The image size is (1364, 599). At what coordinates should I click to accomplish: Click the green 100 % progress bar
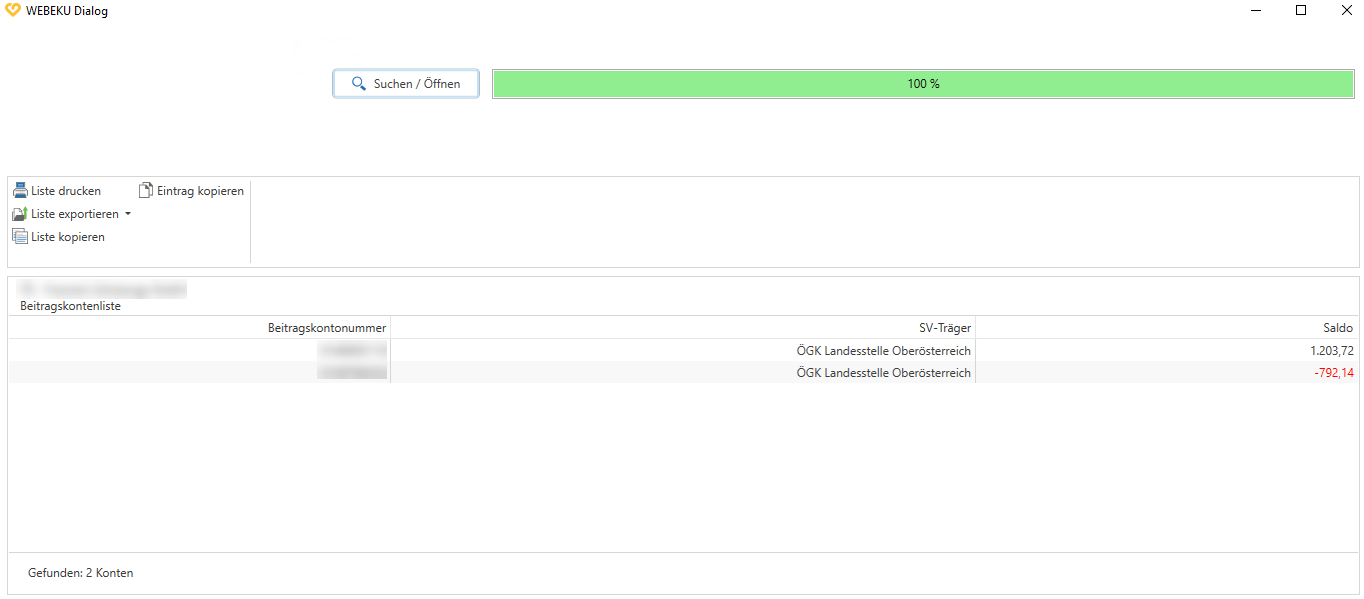(922, 83)
